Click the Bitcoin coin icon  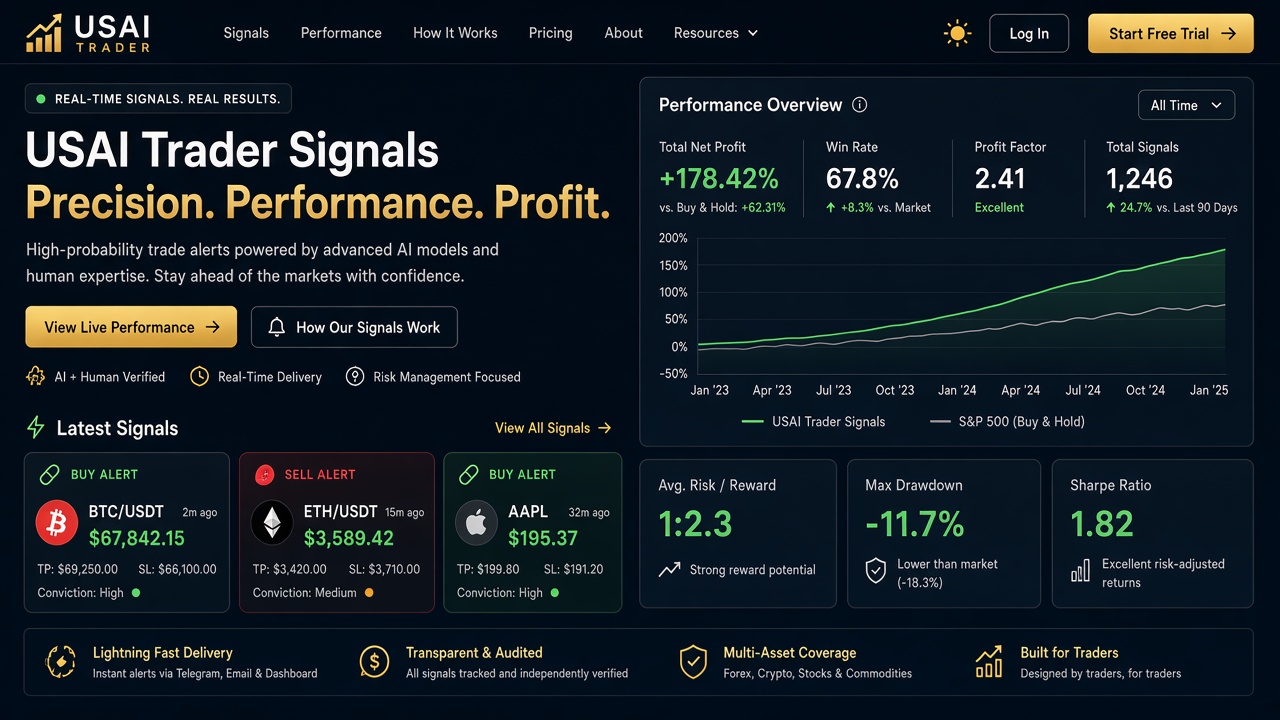coord(57,523)
